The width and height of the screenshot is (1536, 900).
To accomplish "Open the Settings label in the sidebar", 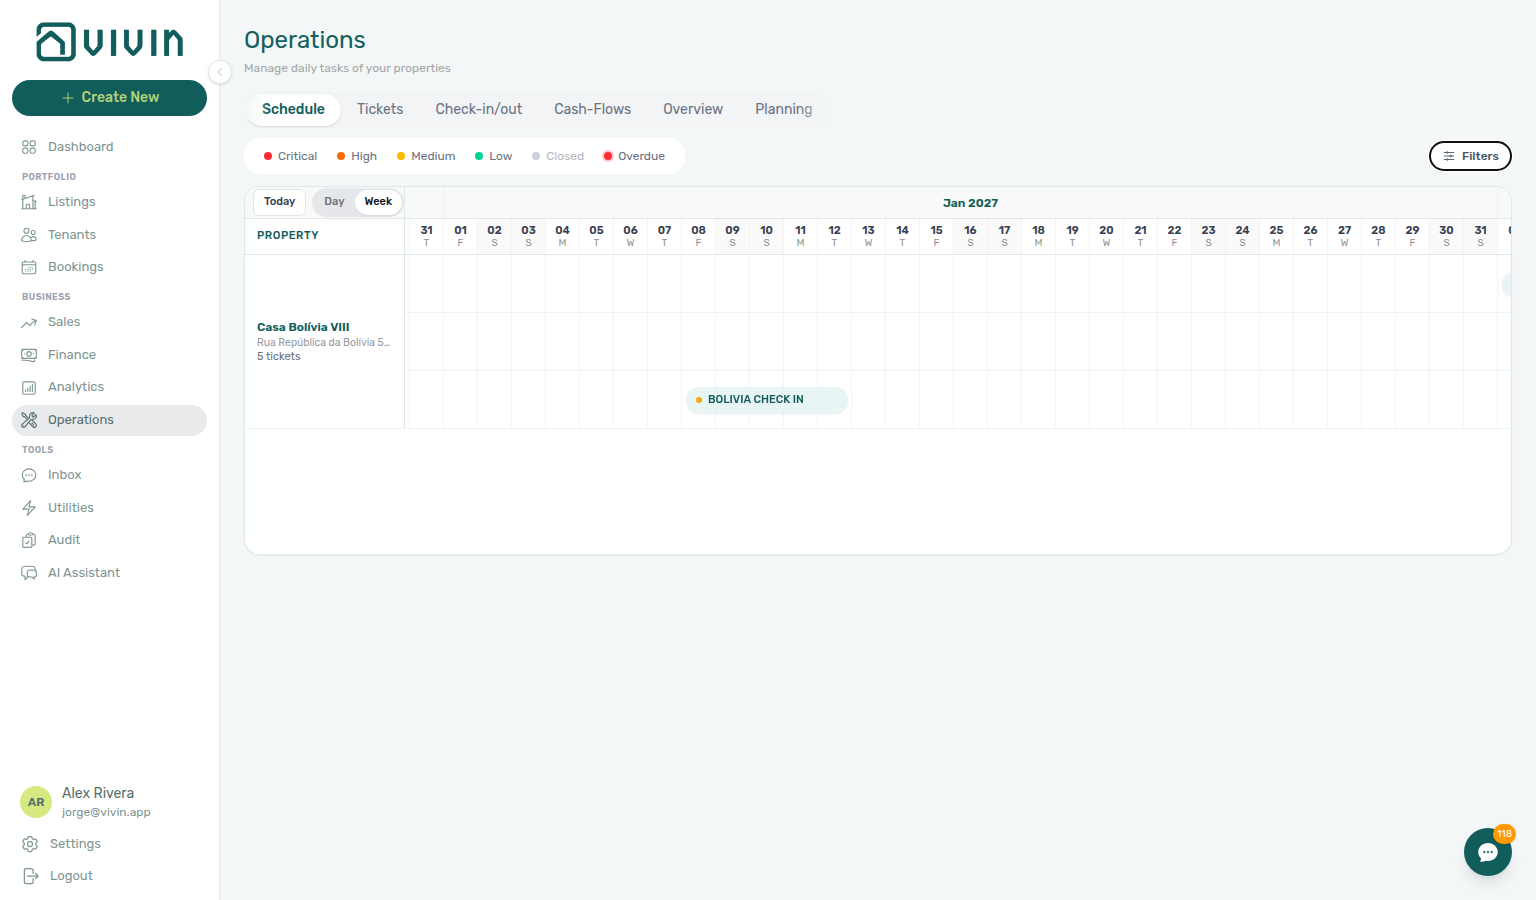I will (x=75, y=844).
